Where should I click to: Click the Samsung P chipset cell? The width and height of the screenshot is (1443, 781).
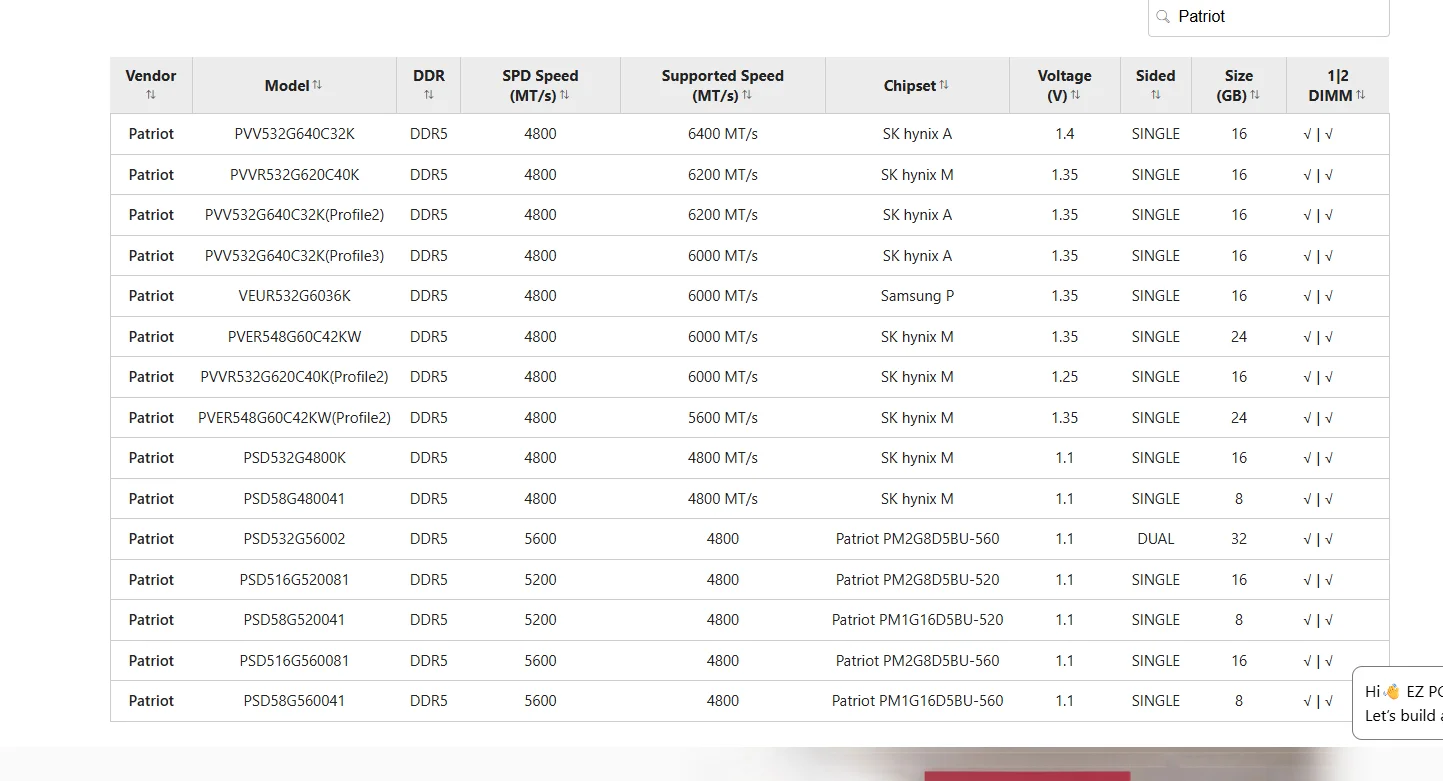click(x=918, y=296)
